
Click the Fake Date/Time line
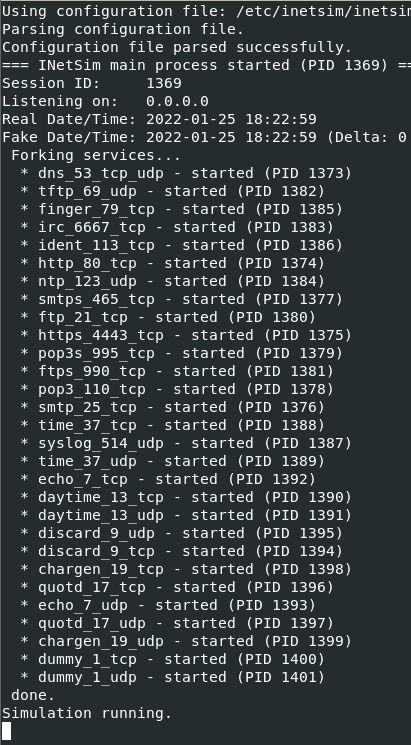point(206,137)
